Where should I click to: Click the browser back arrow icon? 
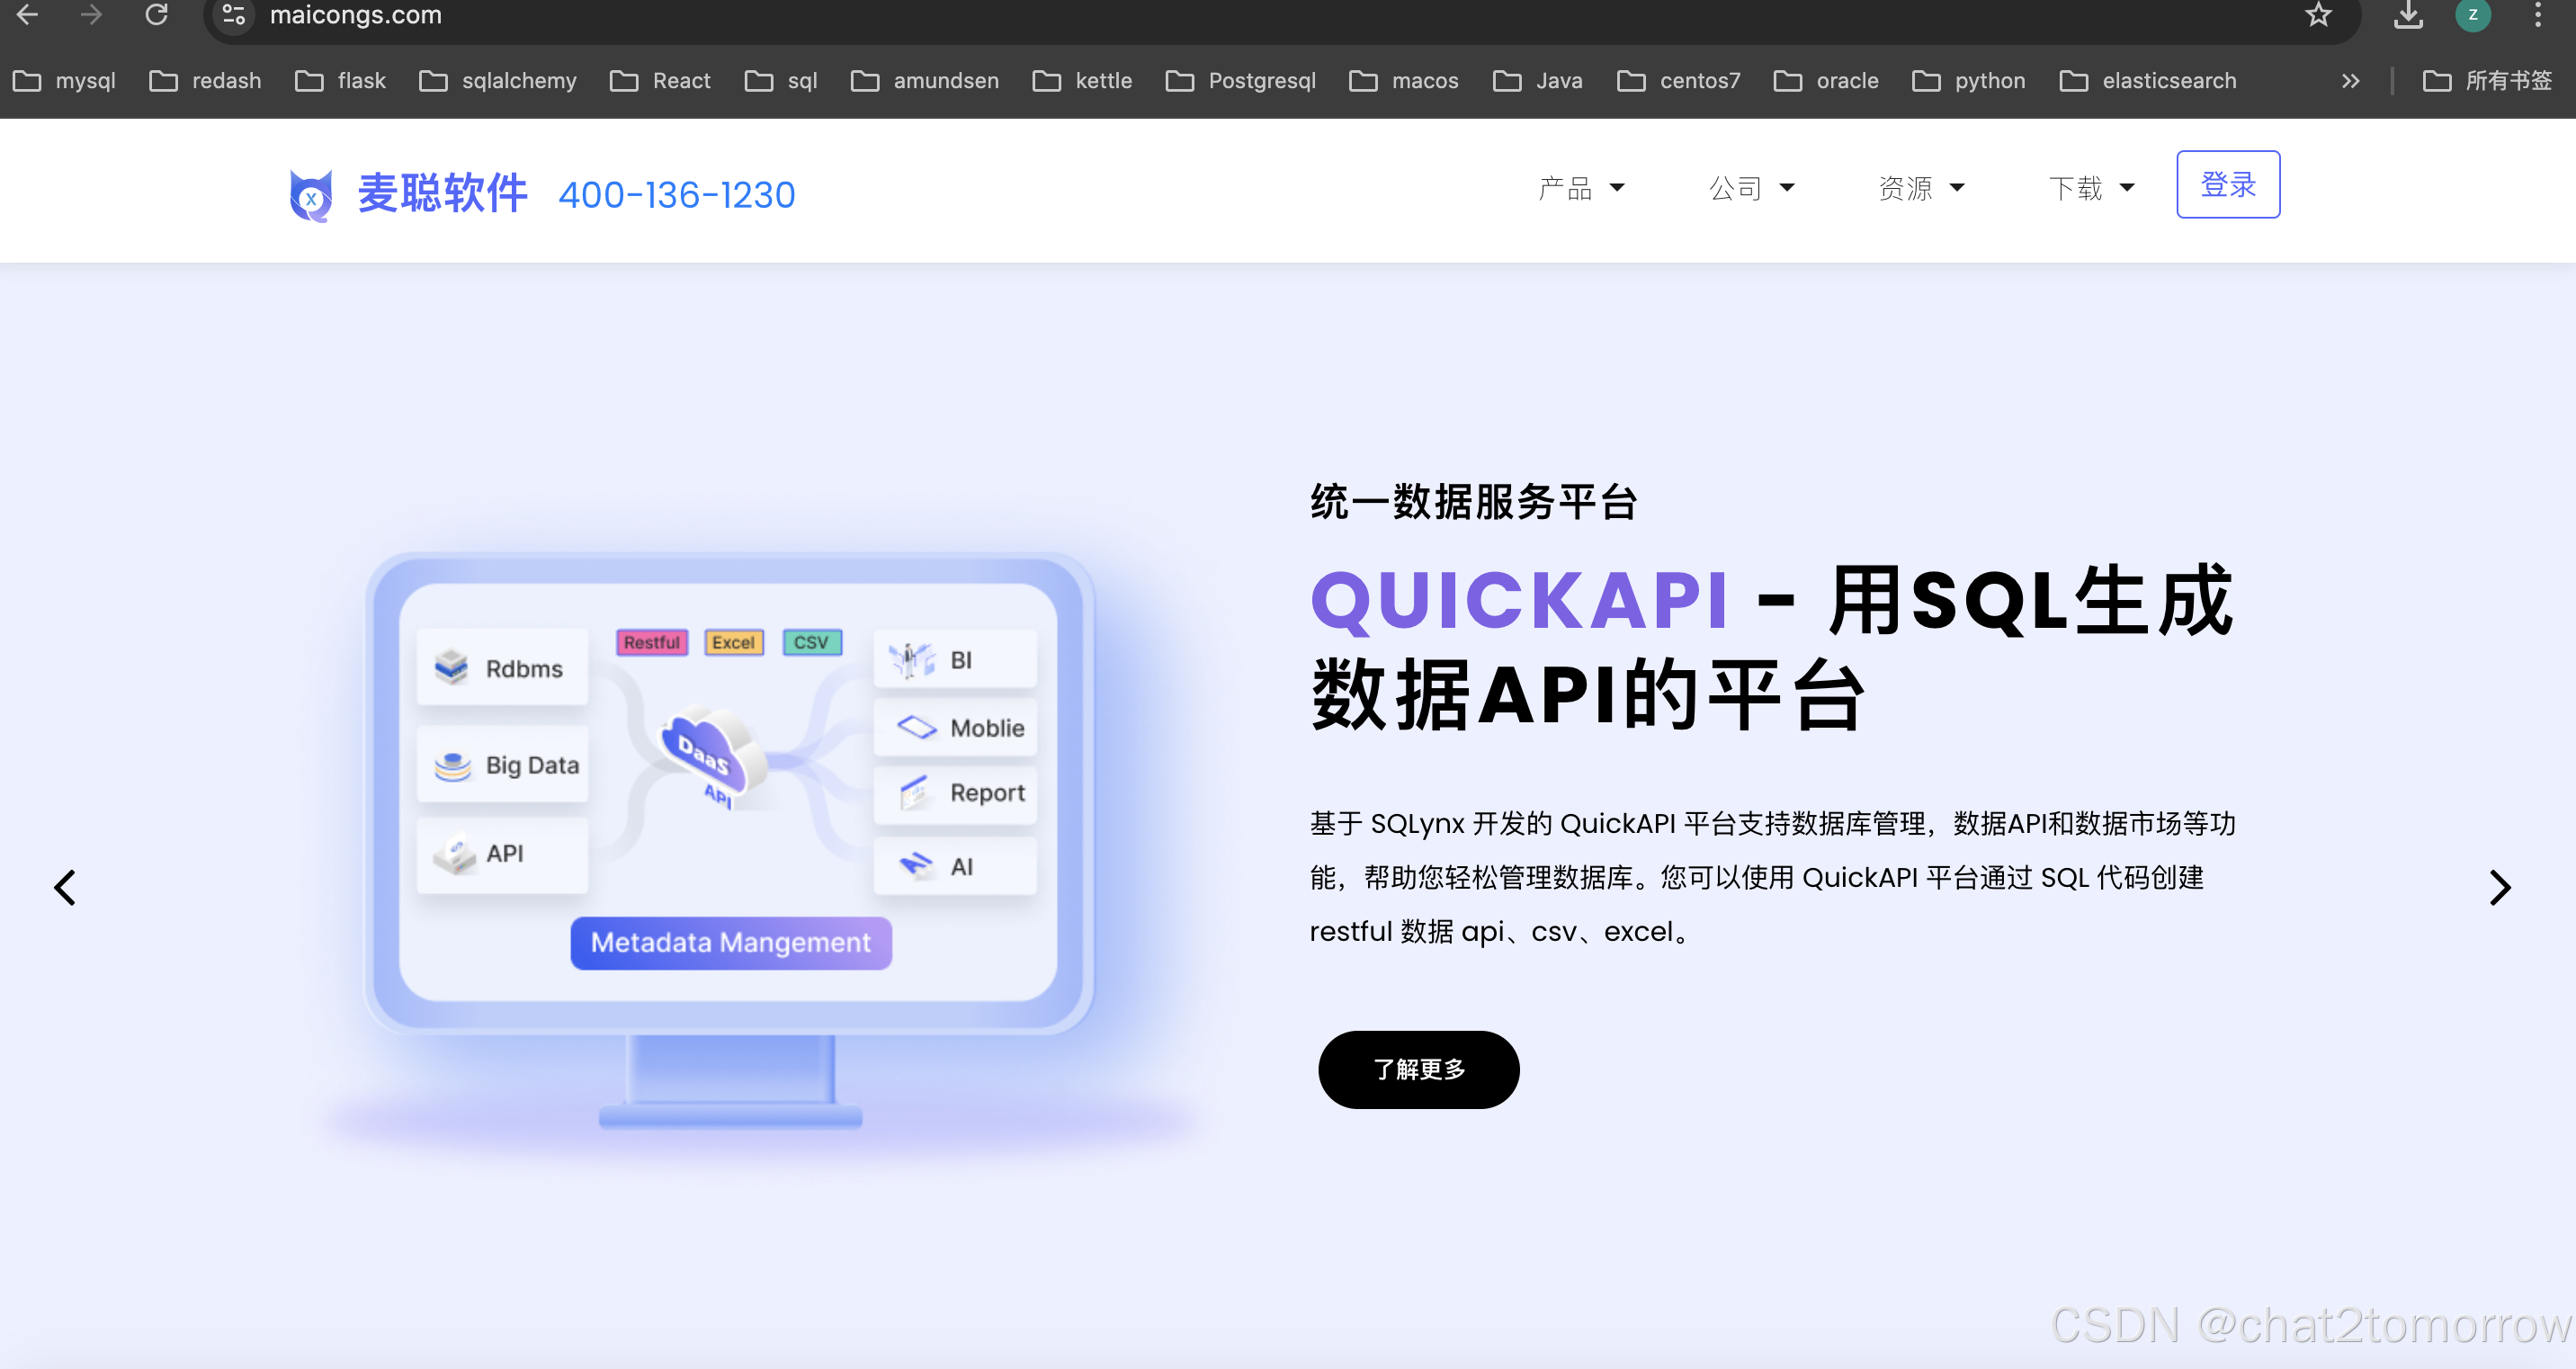click(x=28, y=15)
